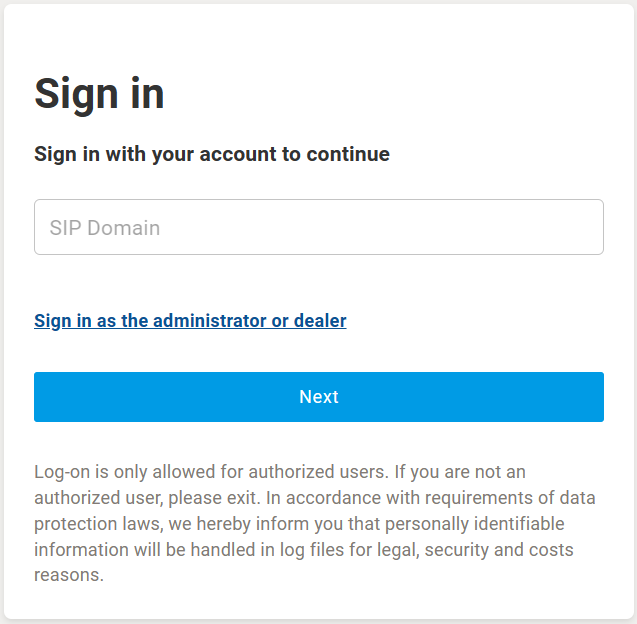Open the administrator or dealer sign-in link

click(x=190, y=321)
